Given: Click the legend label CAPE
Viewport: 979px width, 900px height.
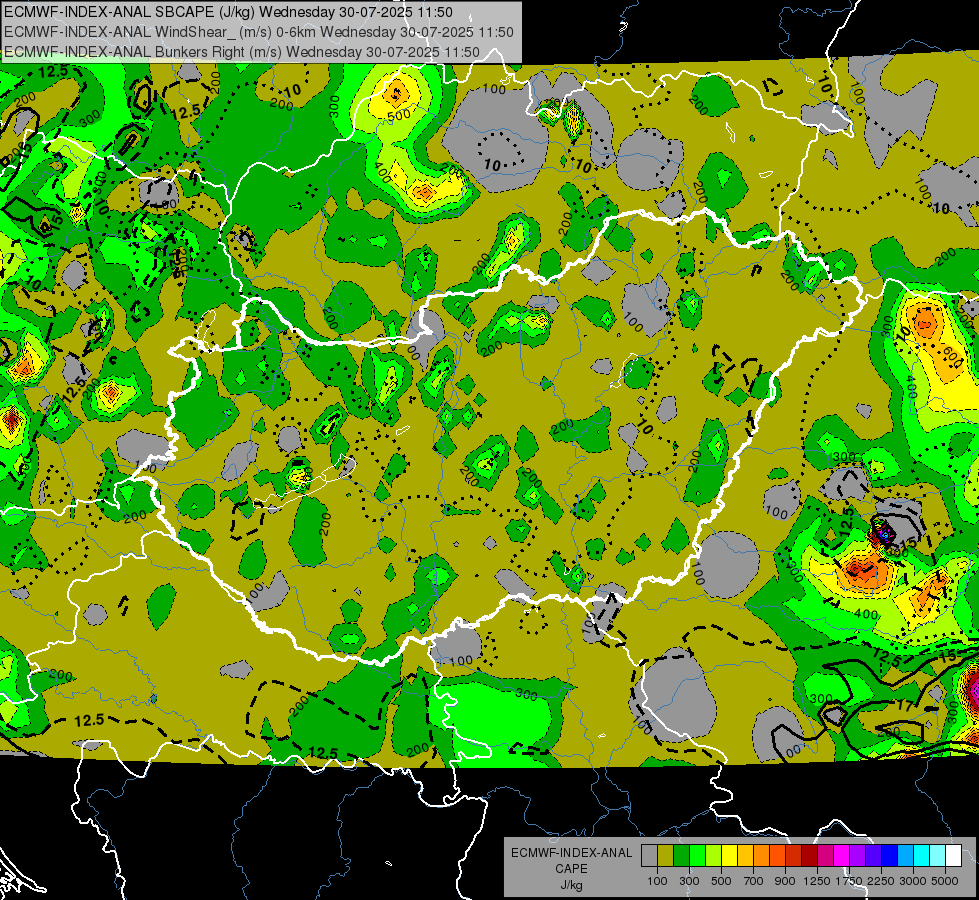Looking at the screenshot, I should point(571,868).
